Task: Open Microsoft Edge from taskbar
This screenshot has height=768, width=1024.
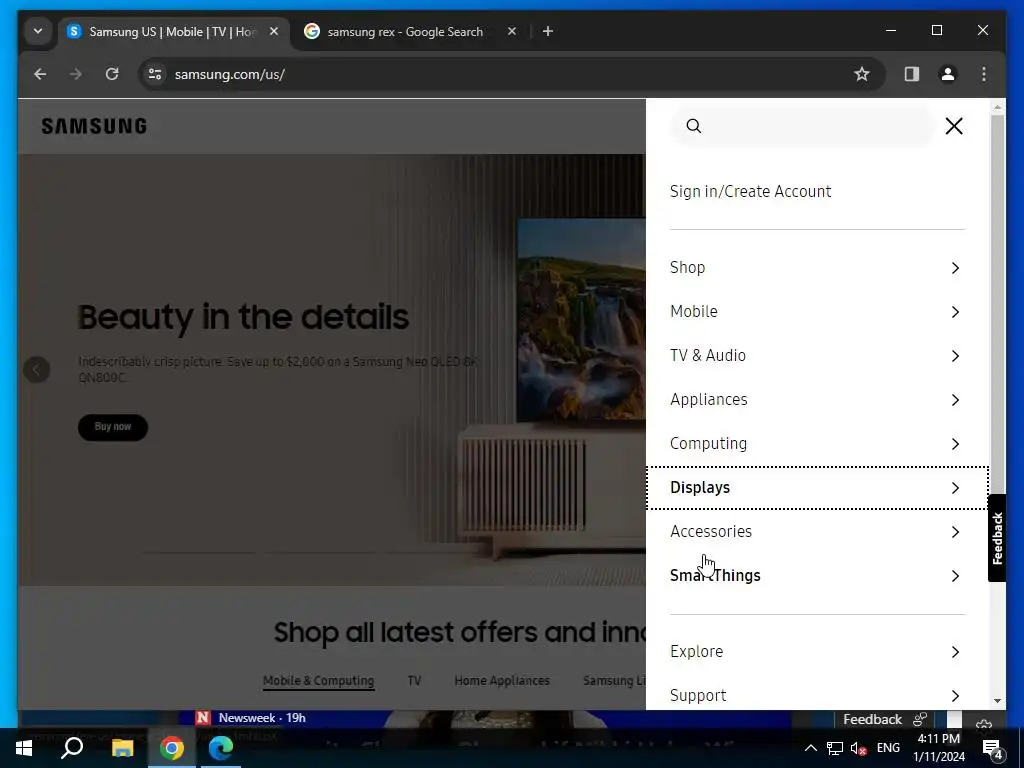Action: tap(221, 748)
